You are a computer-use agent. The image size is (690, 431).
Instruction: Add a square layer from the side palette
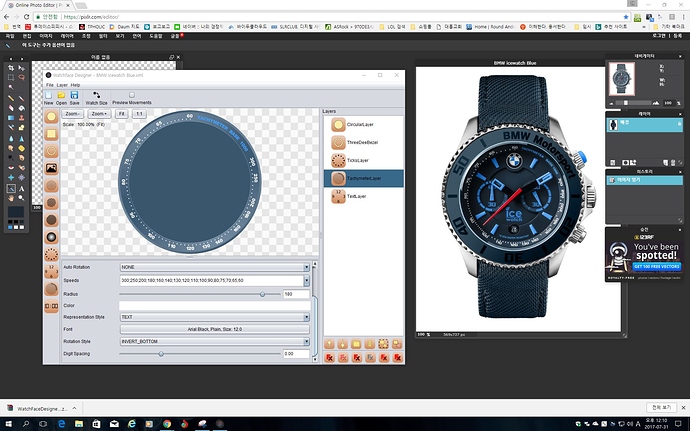click(x=51, y=134)
